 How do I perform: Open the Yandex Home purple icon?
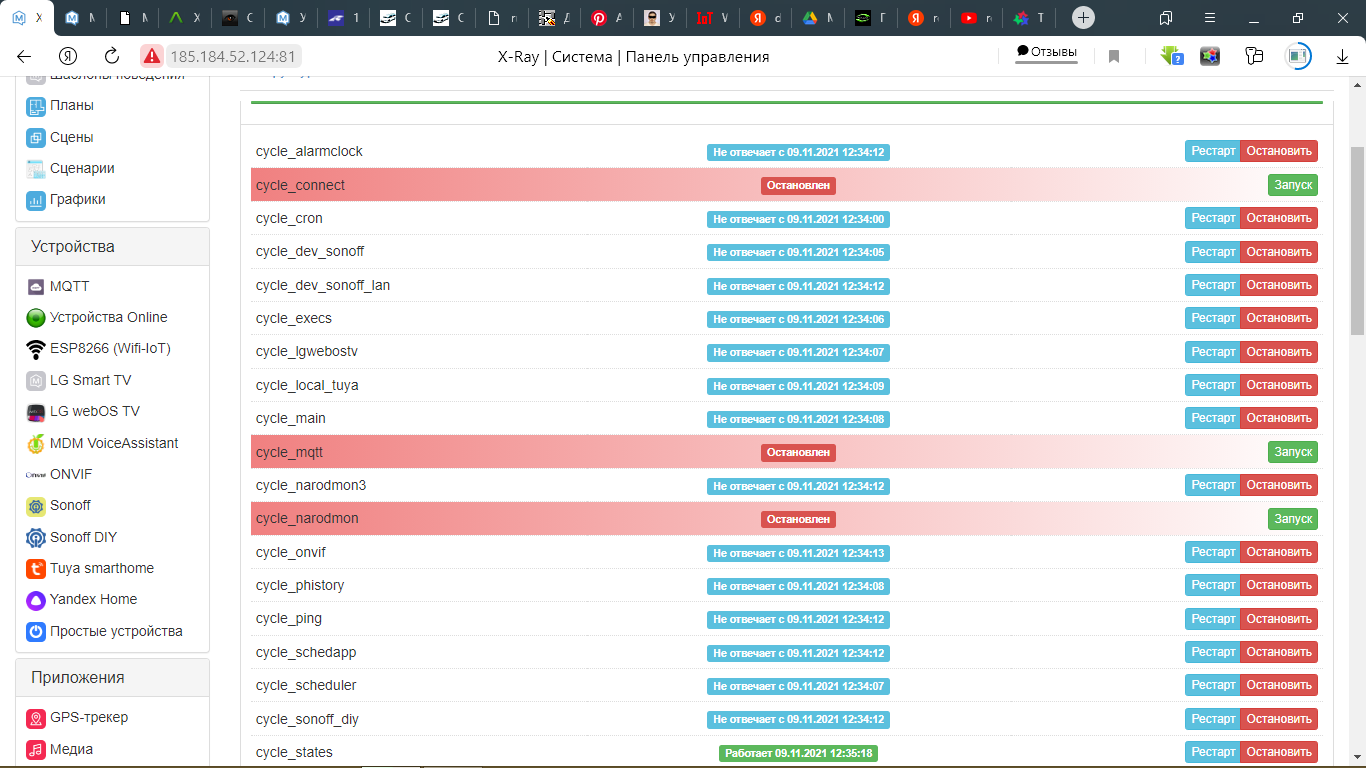35,600
